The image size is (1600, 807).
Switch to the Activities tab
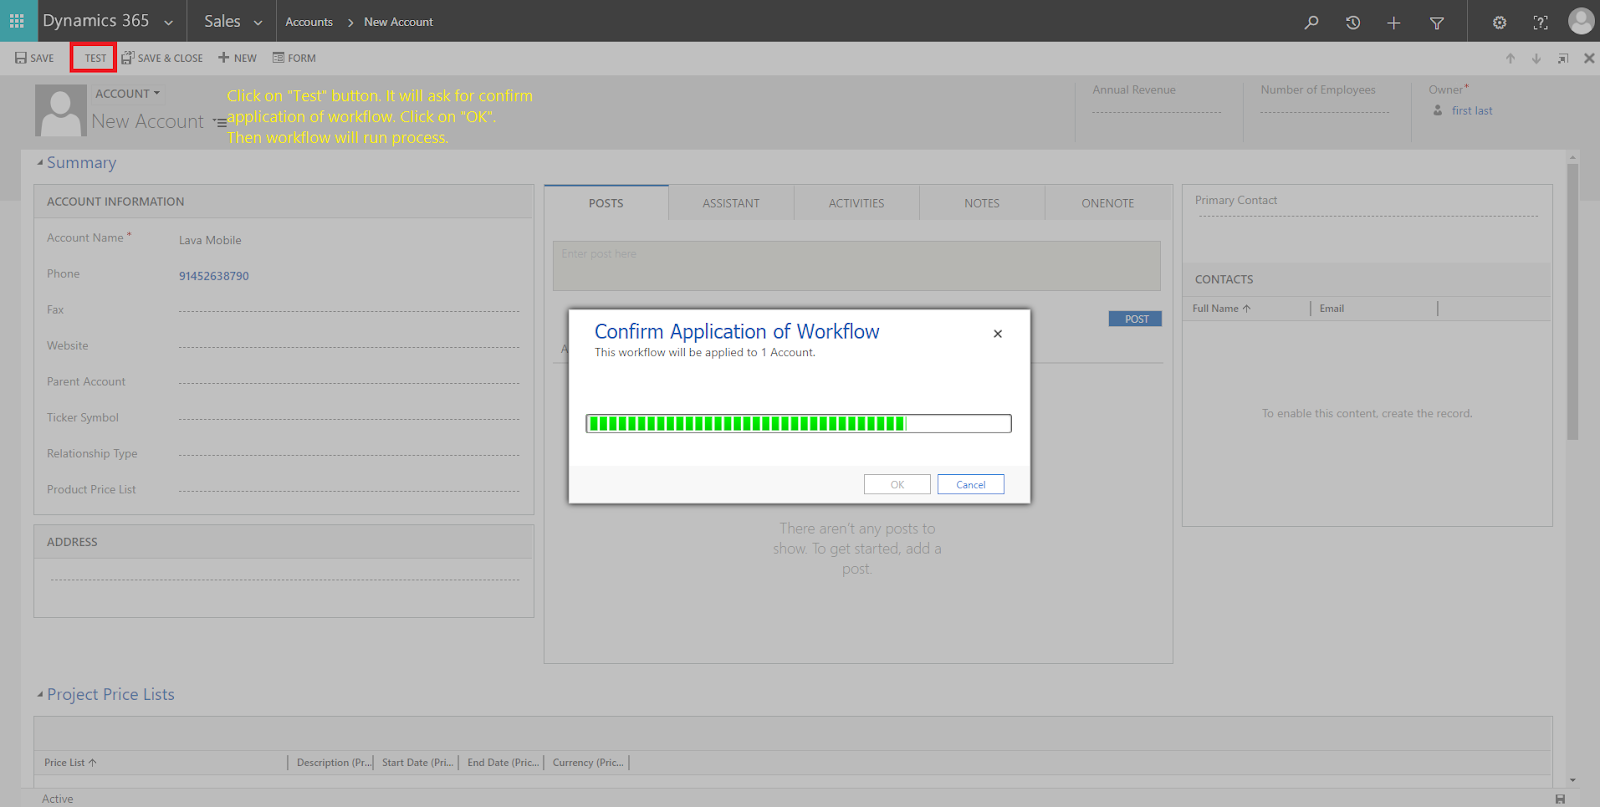(x=857, y=203)
